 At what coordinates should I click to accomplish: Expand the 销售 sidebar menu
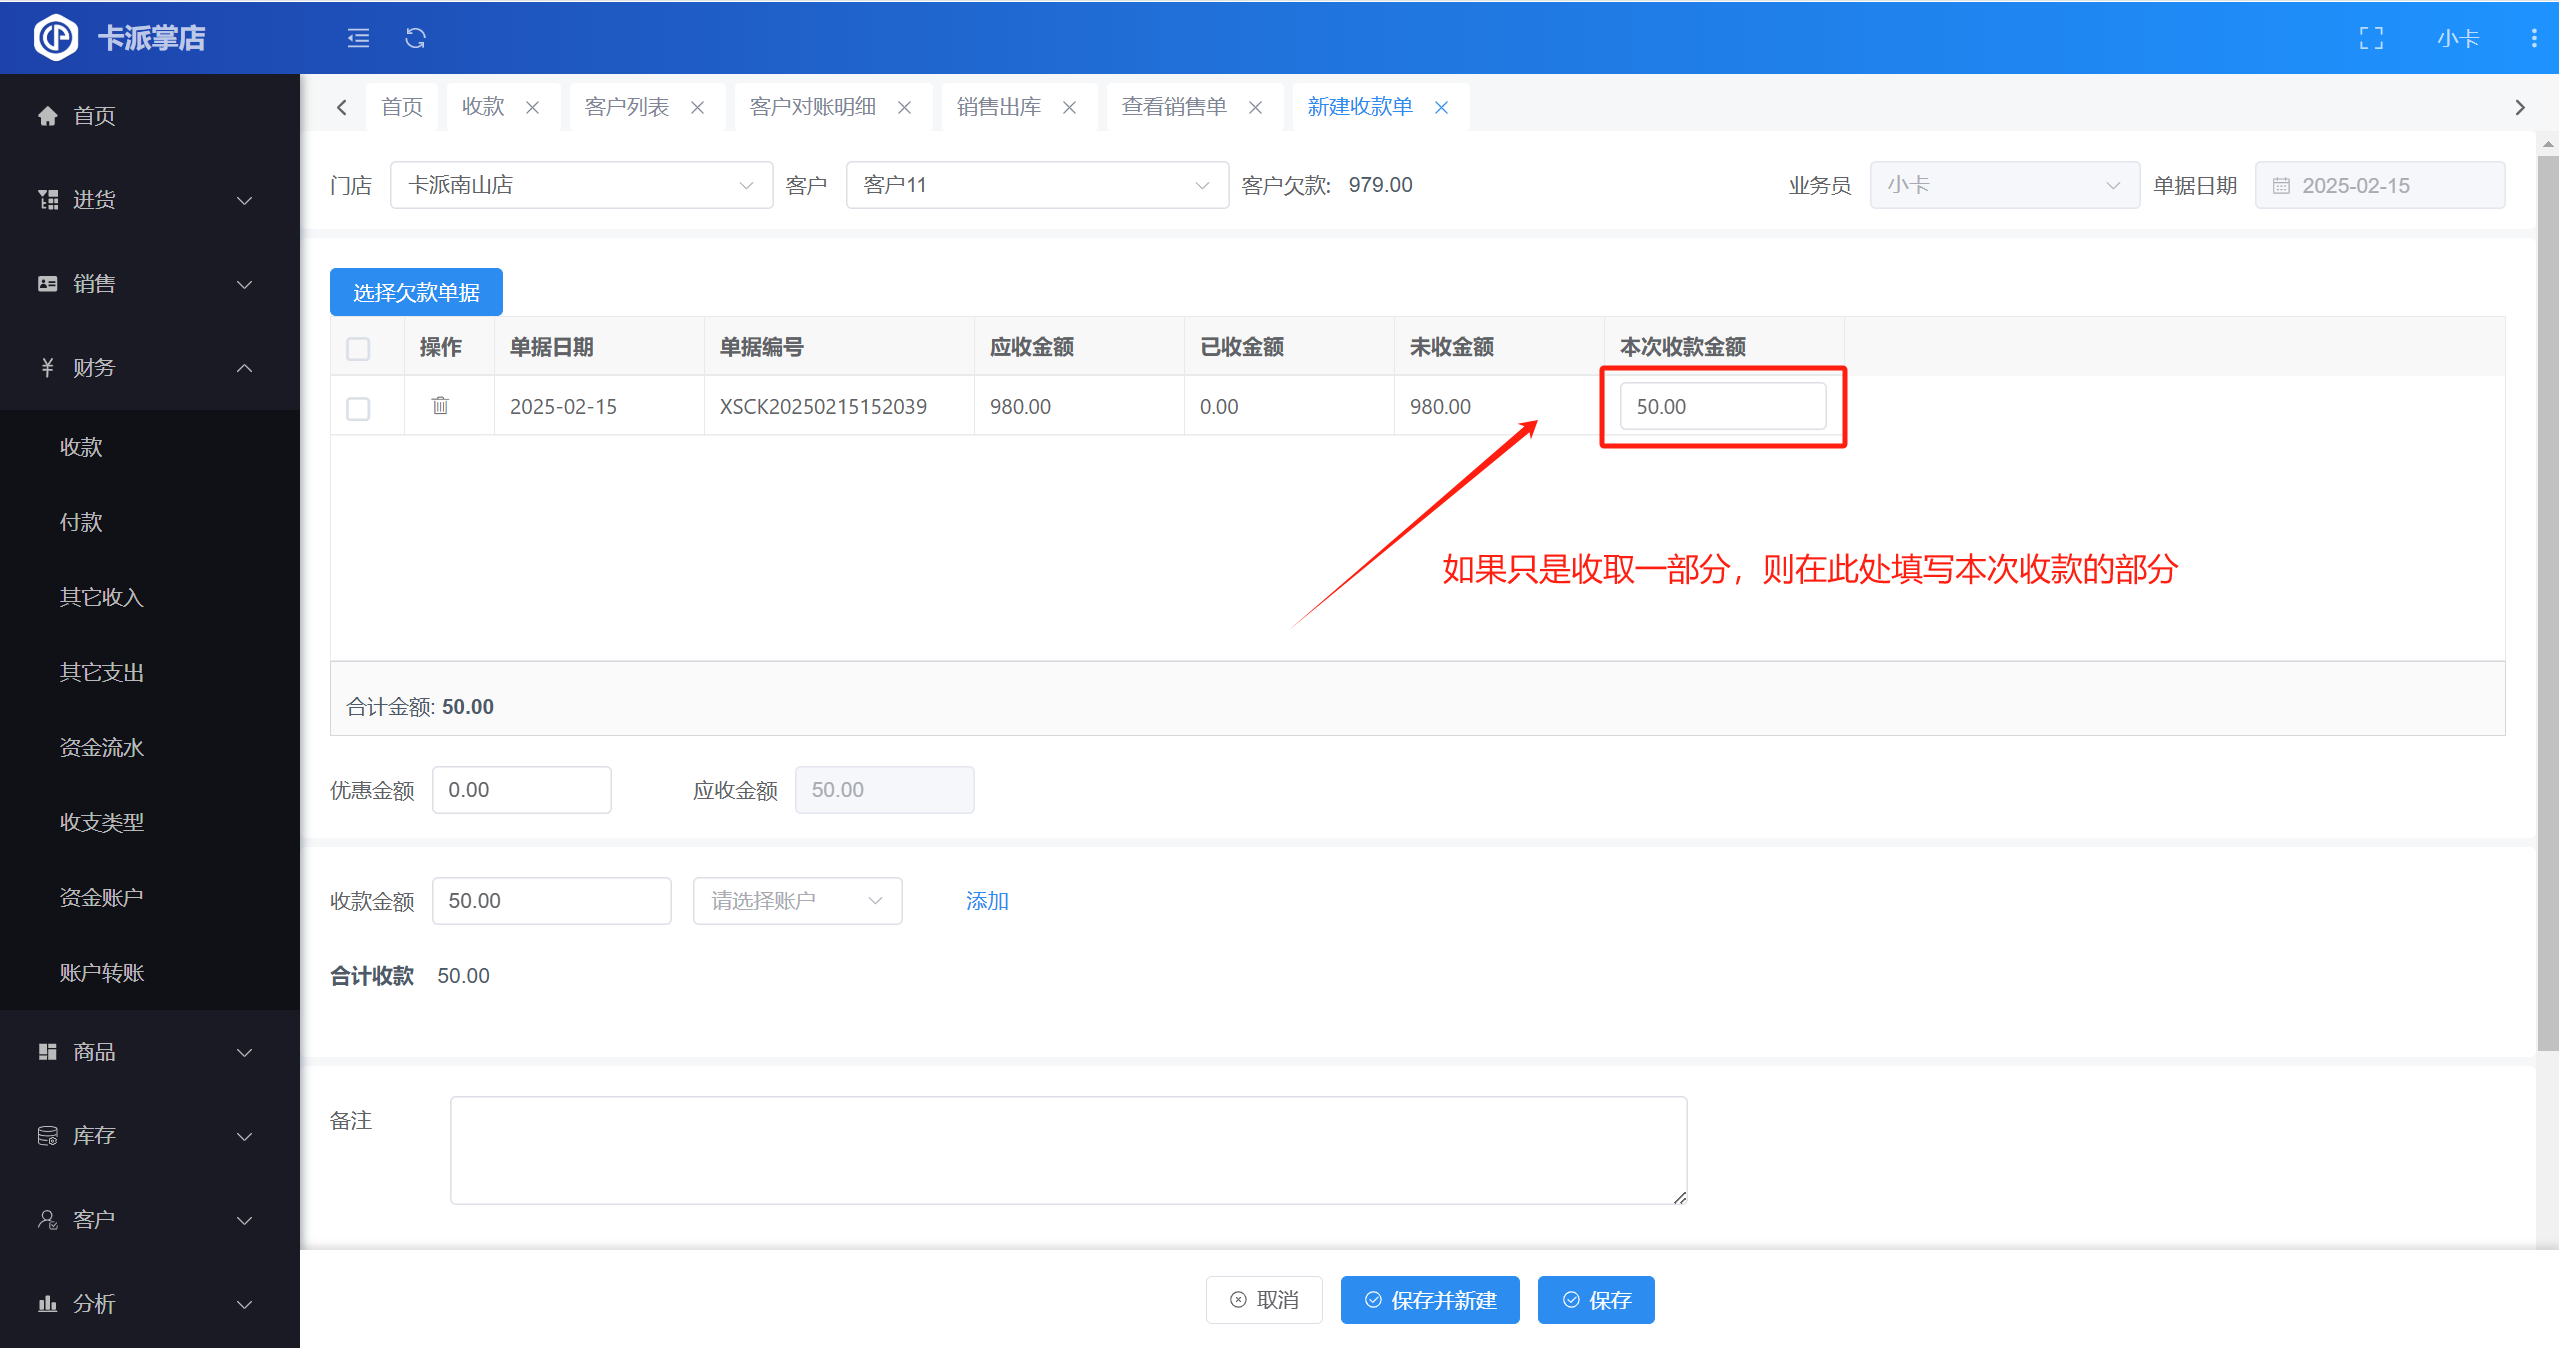tap(148, 284)
